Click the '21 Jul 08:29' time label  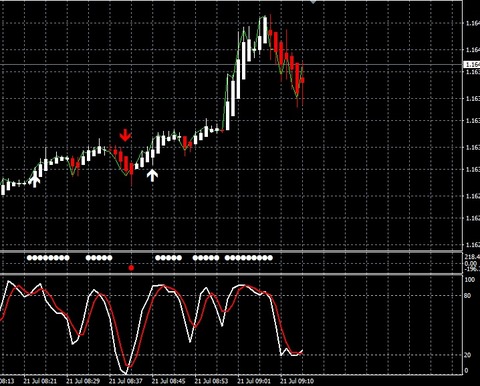[83, 381]
